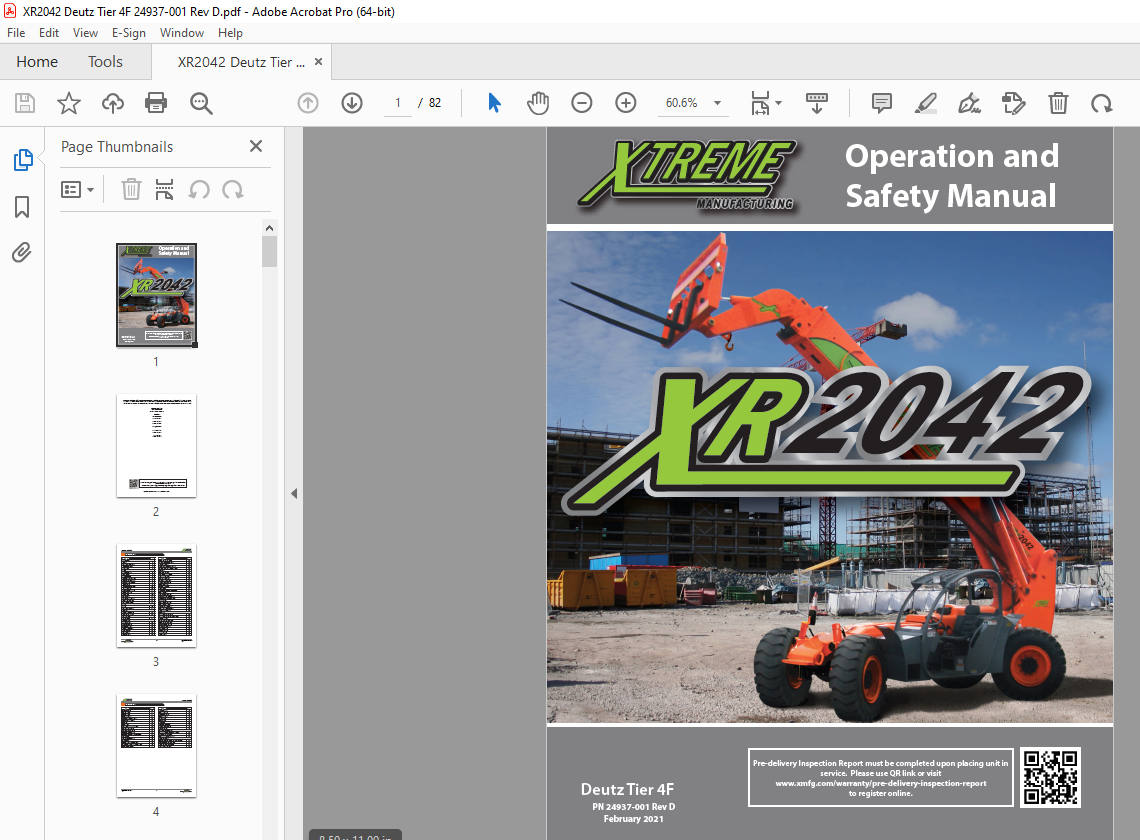Select the XR2042 Deutz Tier document tab
This screenshot has height=840, width=1140.
pos(241,62)
